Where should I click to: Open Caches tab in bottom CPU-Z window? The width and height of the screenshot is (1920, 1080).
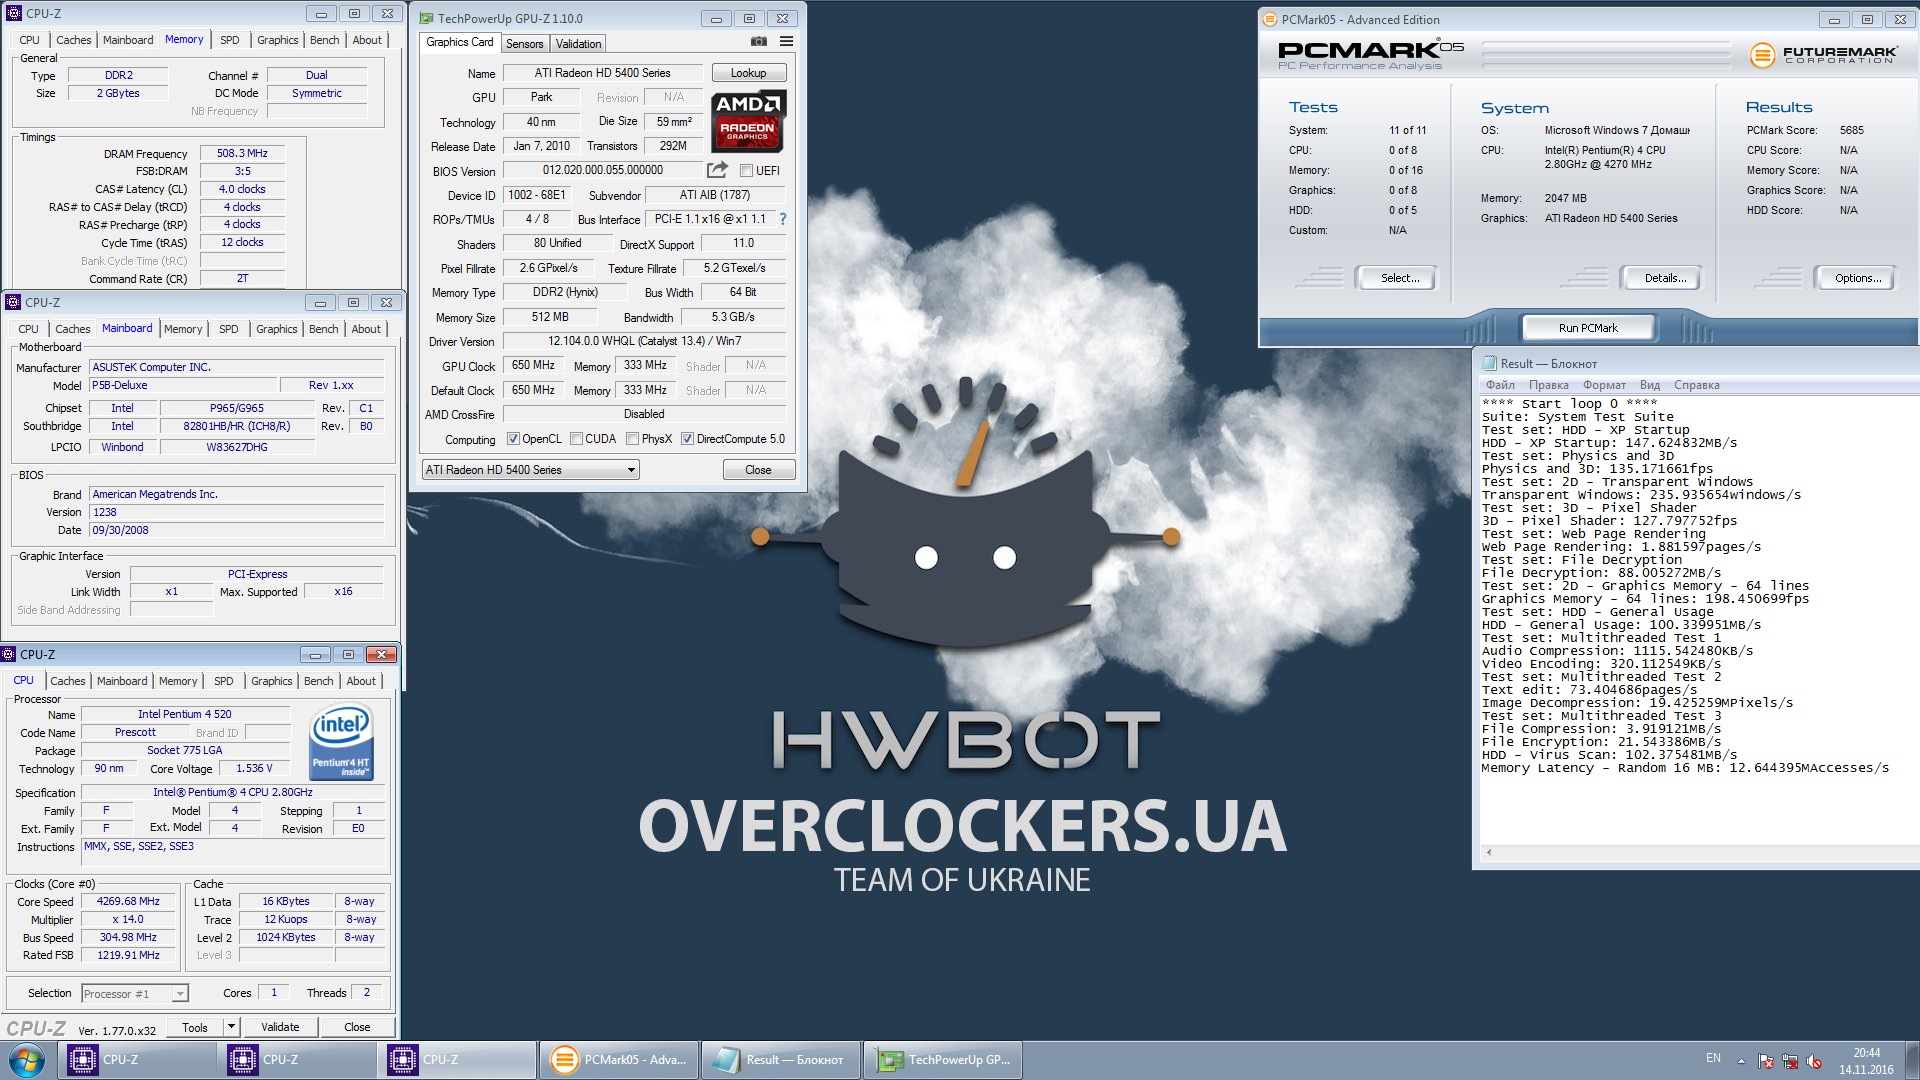tap(68, 681)
